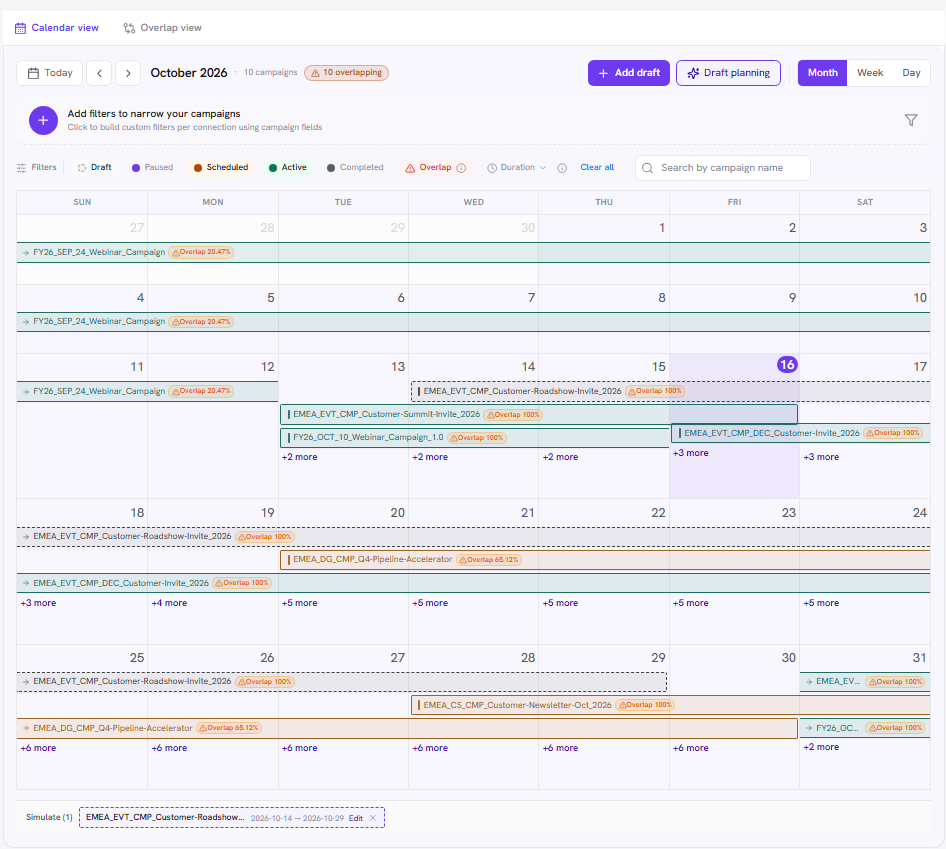Go to next month arrow
The height and width of the screenshot is (849, 946).
pyautogui.click(x=128, y=73)
